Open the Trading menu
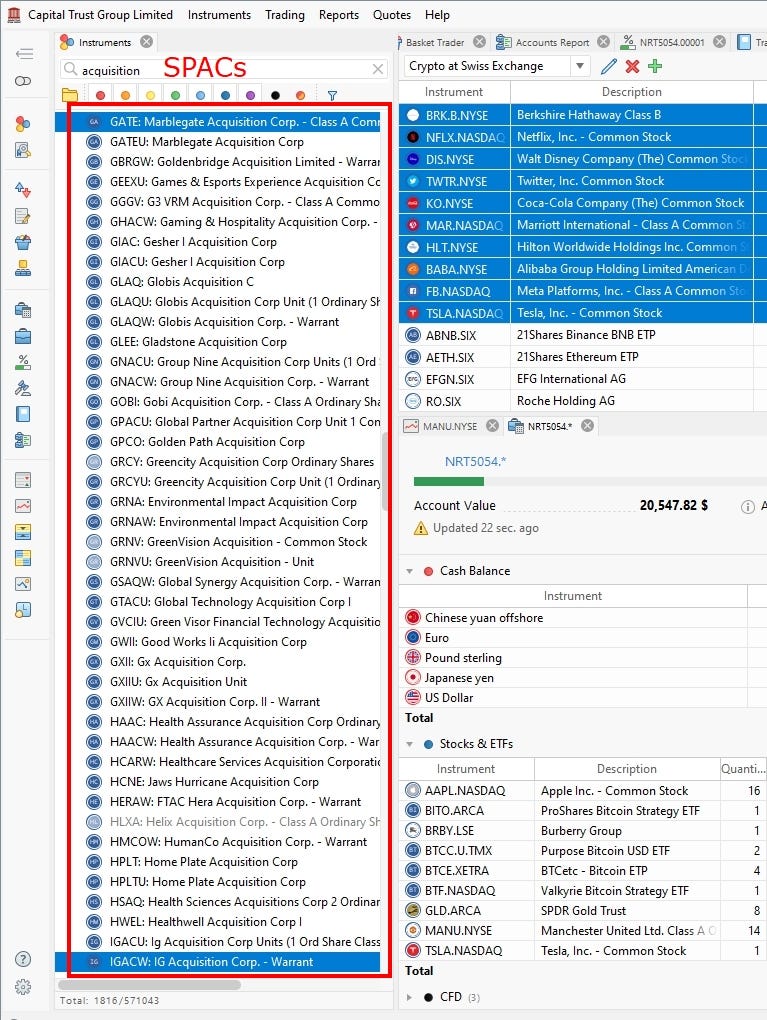Image resolution: width=767 pixels, height=1020 pixels. tap(285, 14)
